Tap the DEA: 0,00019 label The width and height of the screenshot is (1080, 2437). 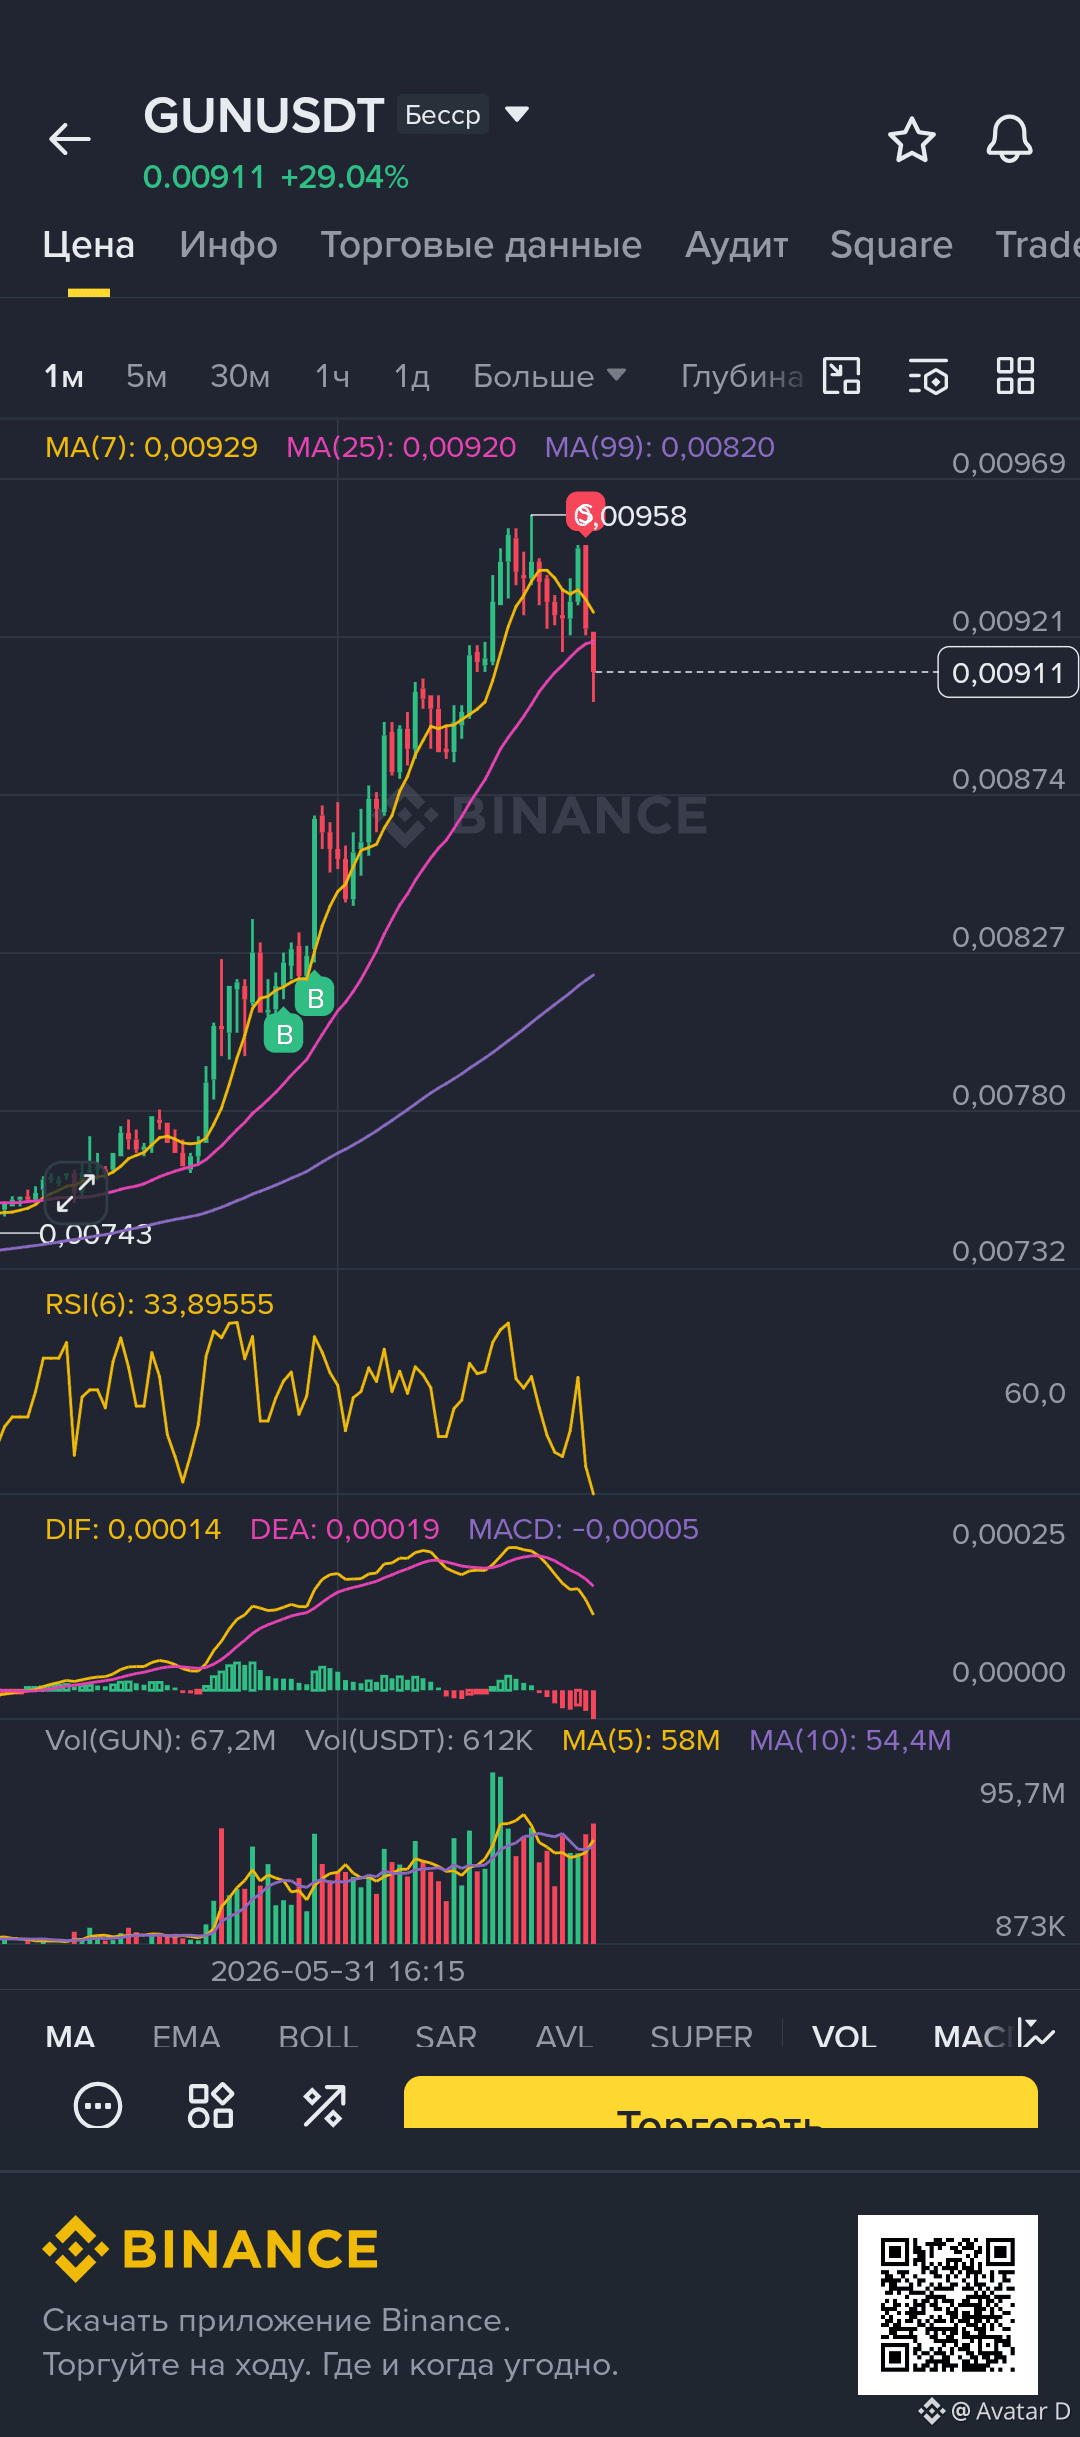coord(345,1529)
